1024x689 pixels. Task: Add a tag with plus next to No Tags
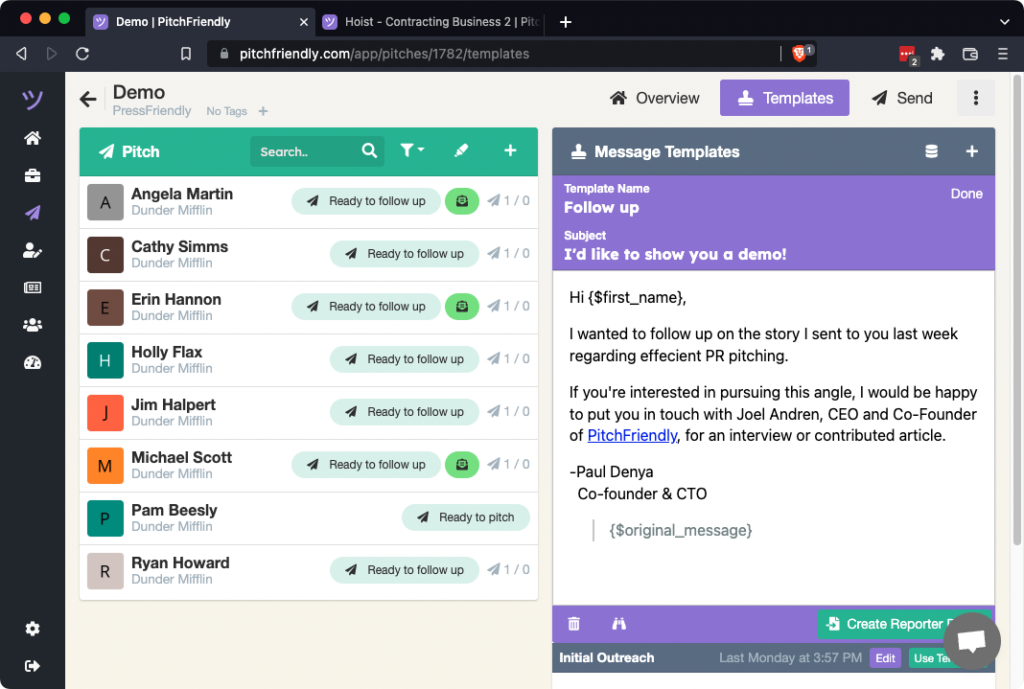pos(263,111)
